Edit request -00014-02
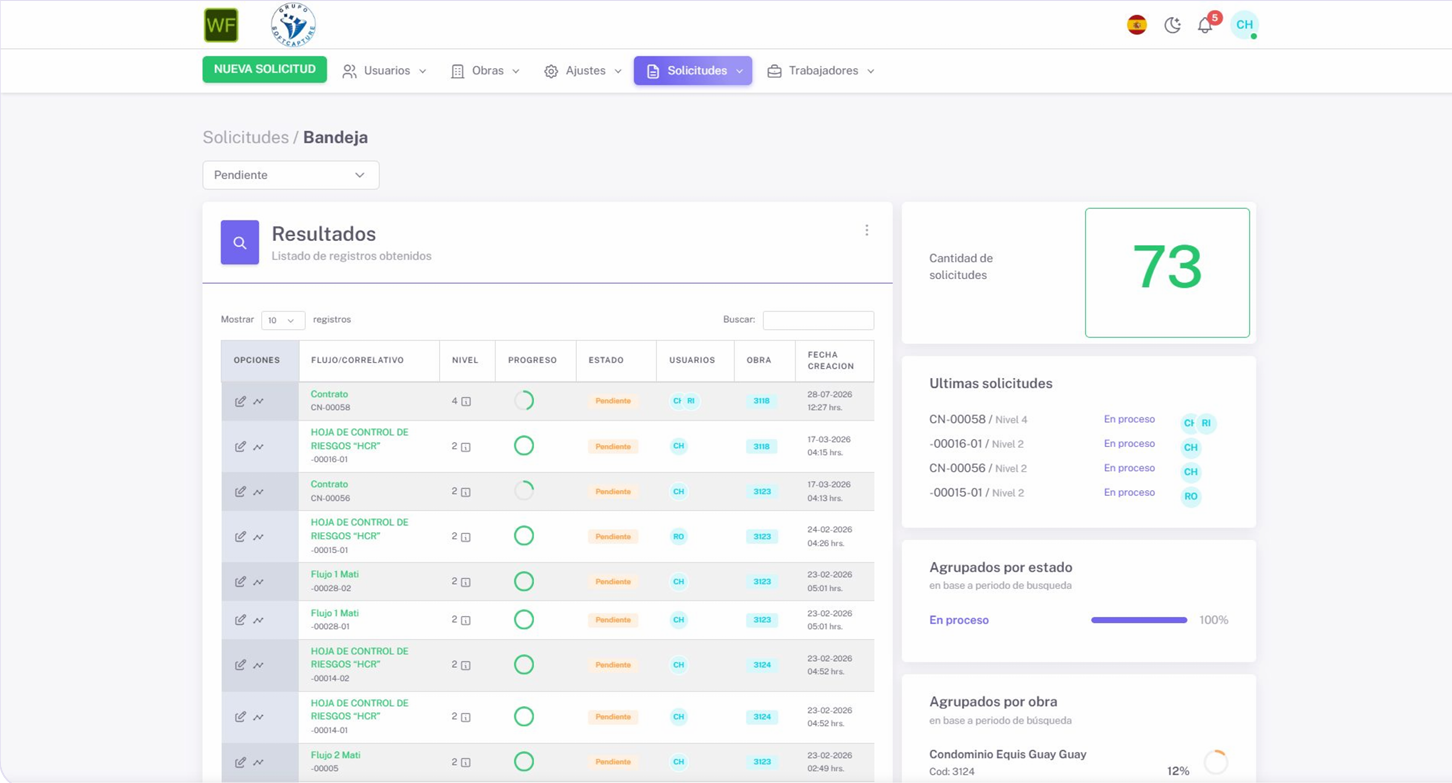 [x=240, y=664]
